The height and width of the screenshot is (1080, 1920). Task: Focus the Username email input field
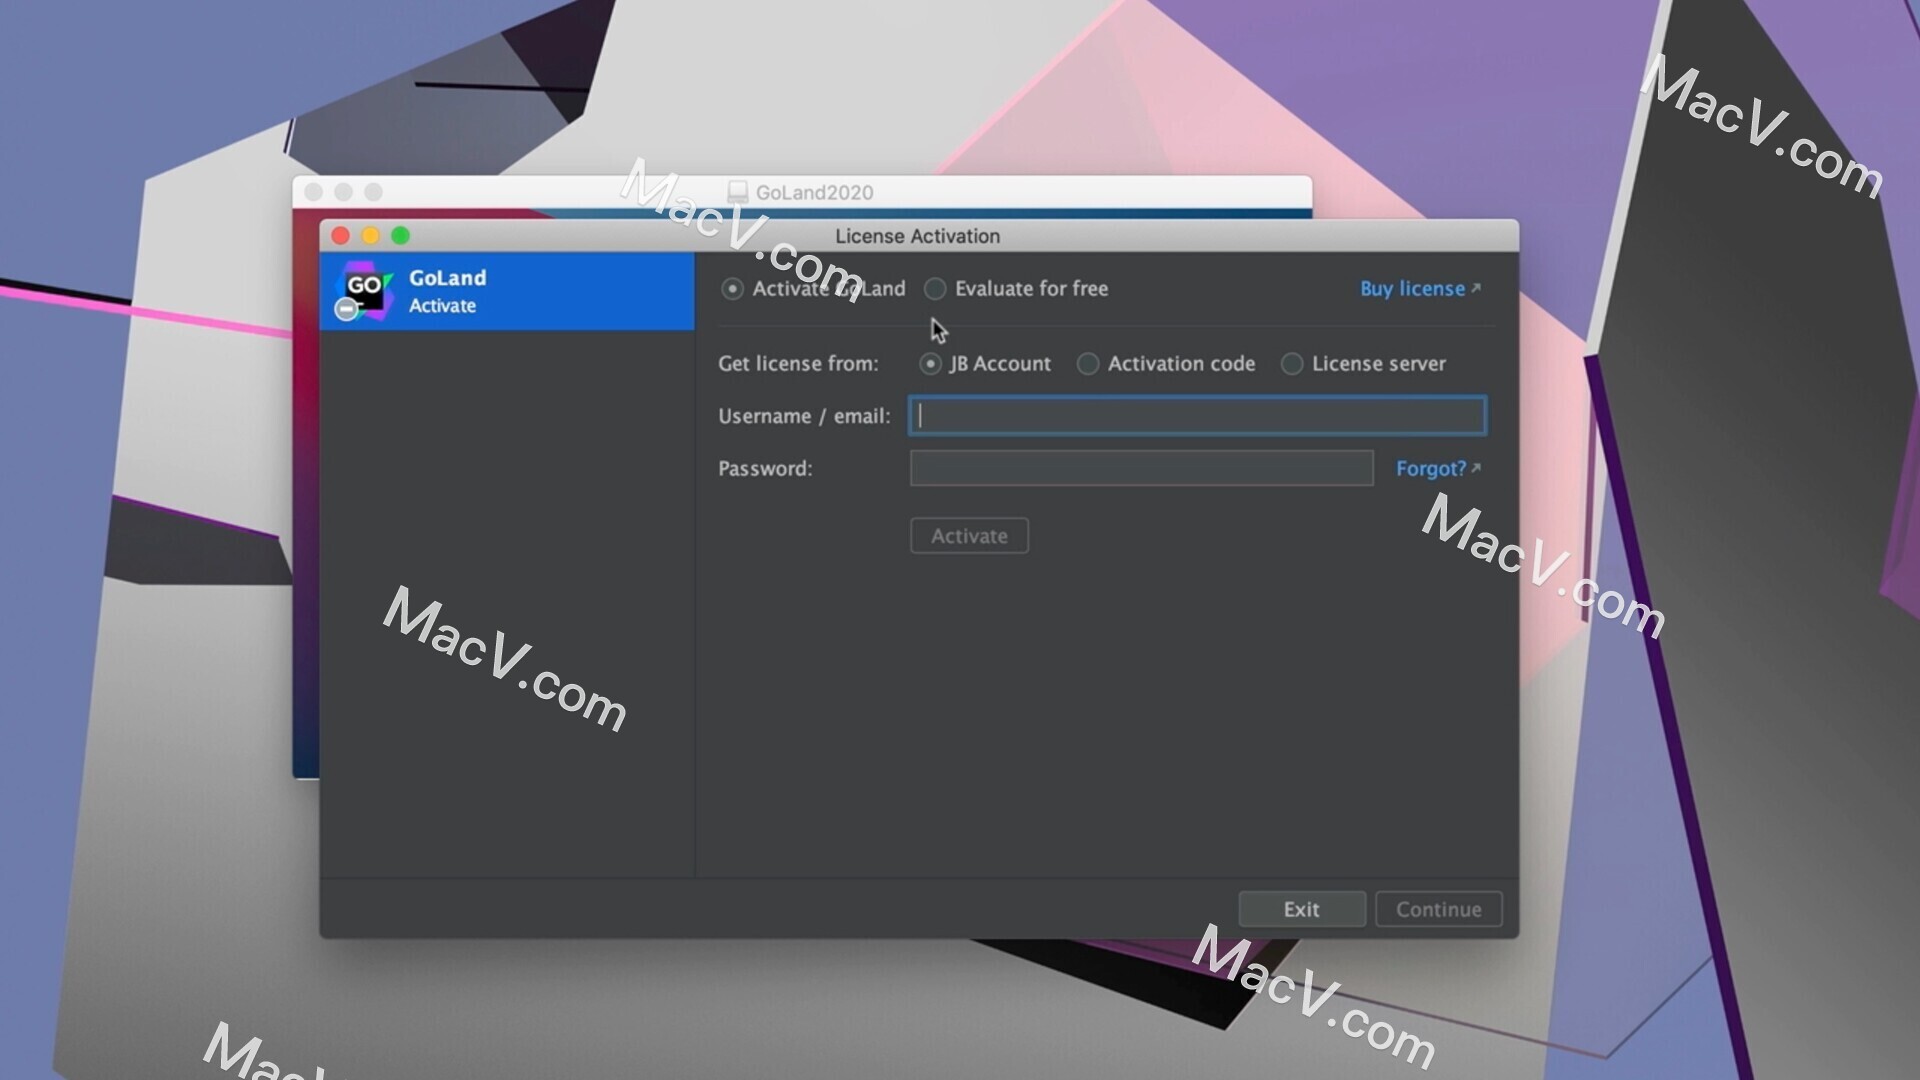(x=1197, y=415)
